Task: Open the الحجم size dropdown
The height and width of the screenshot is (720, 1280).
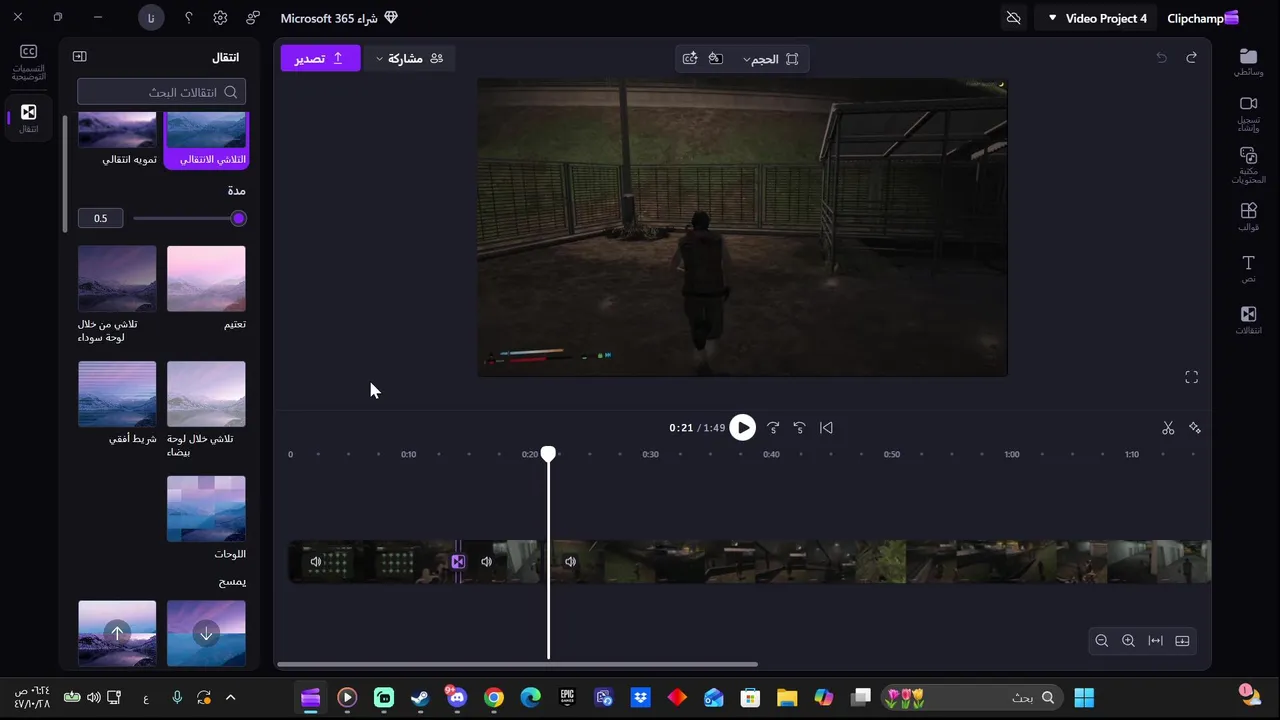Action: (x=770, y=59)
